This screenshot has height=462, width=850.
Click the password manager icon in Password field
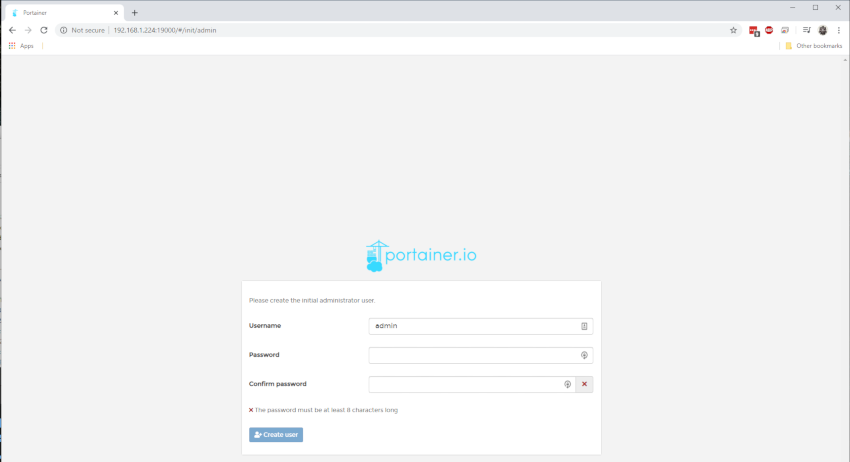[584, 355]
